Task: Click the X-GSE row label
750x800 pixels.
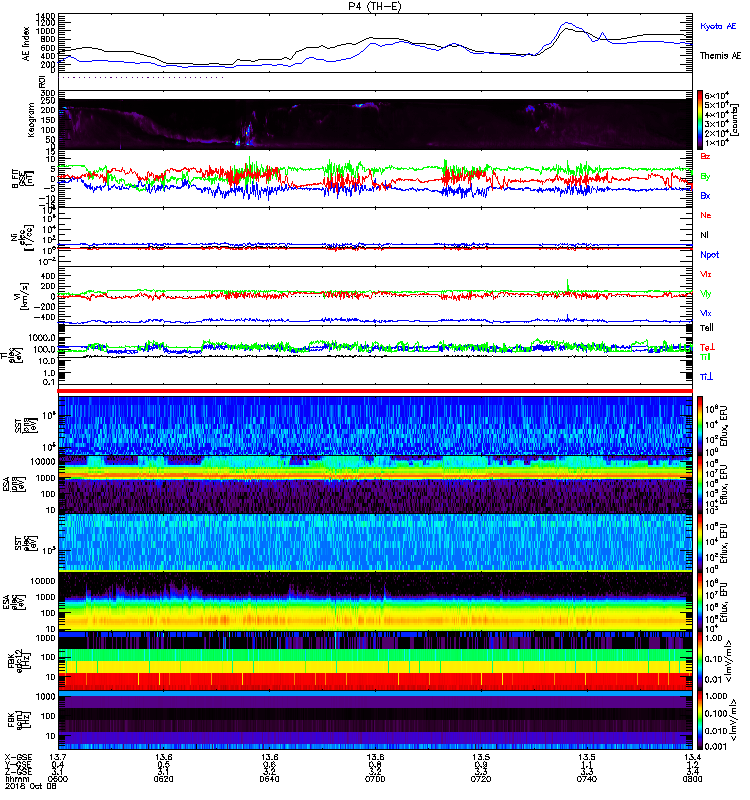Action: pyautogui.click(x=18, y=757)
